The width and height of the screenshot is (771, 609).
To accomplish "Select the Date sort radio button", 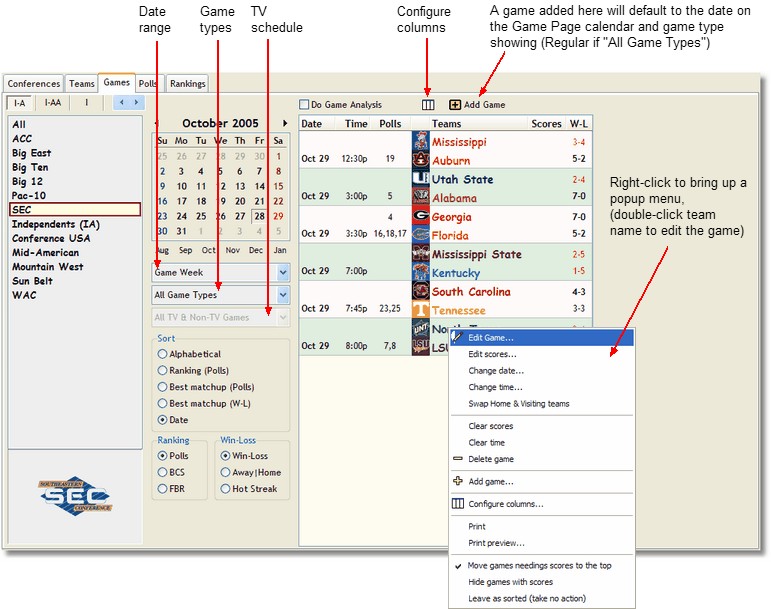I will 162,420.
